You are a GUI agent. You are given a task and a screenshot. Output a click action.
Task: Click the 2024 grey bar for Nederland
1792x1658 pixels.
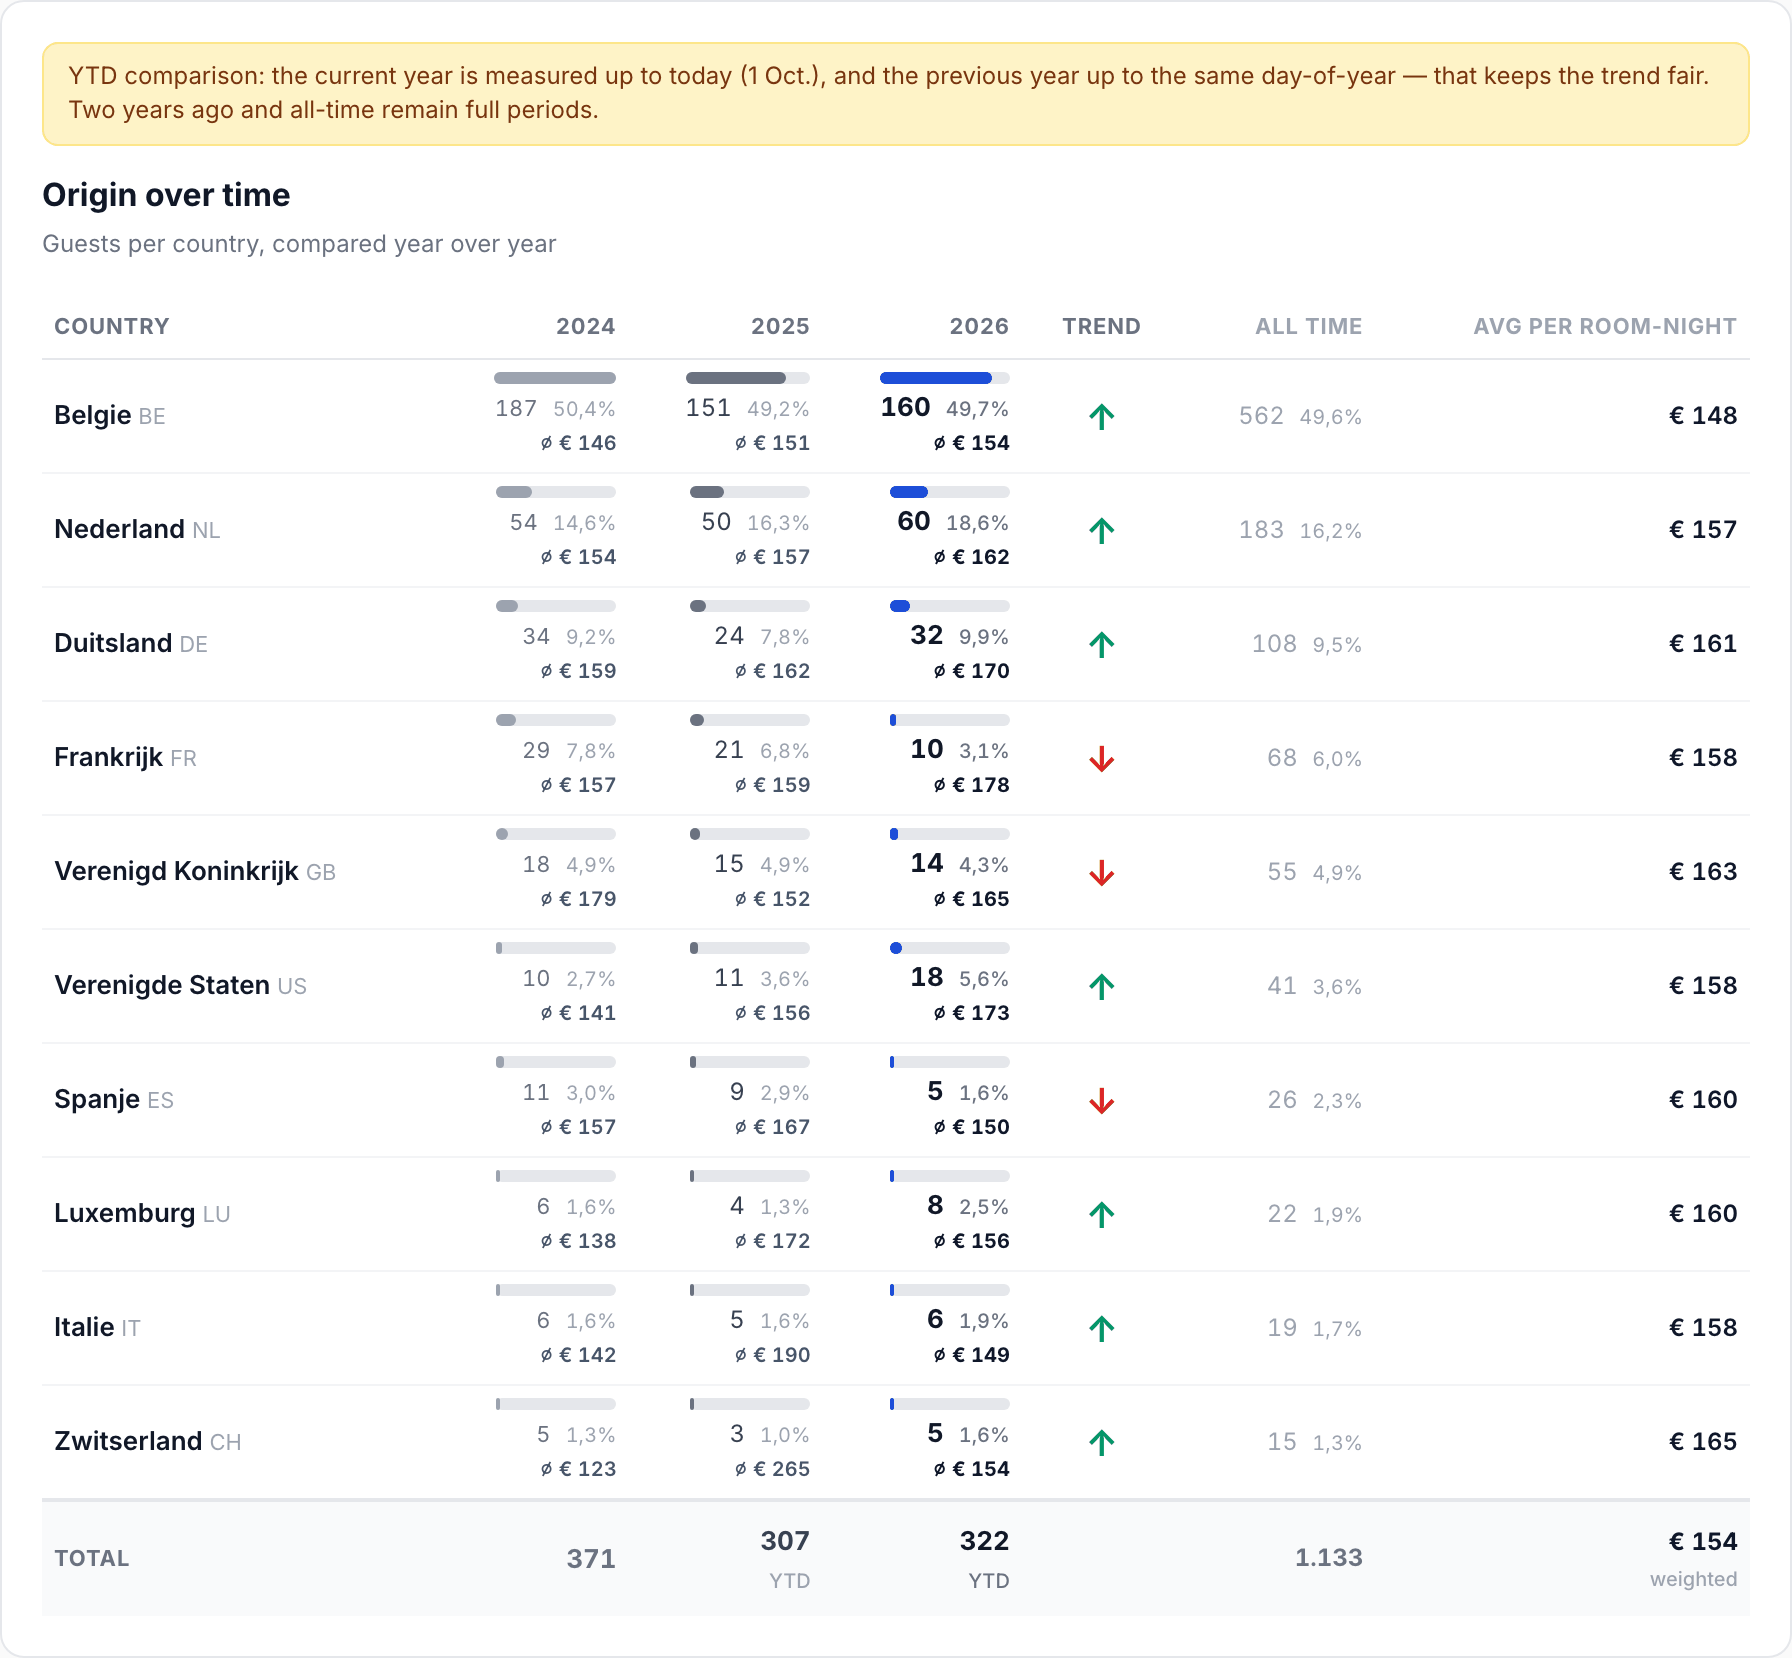[514, 492]
